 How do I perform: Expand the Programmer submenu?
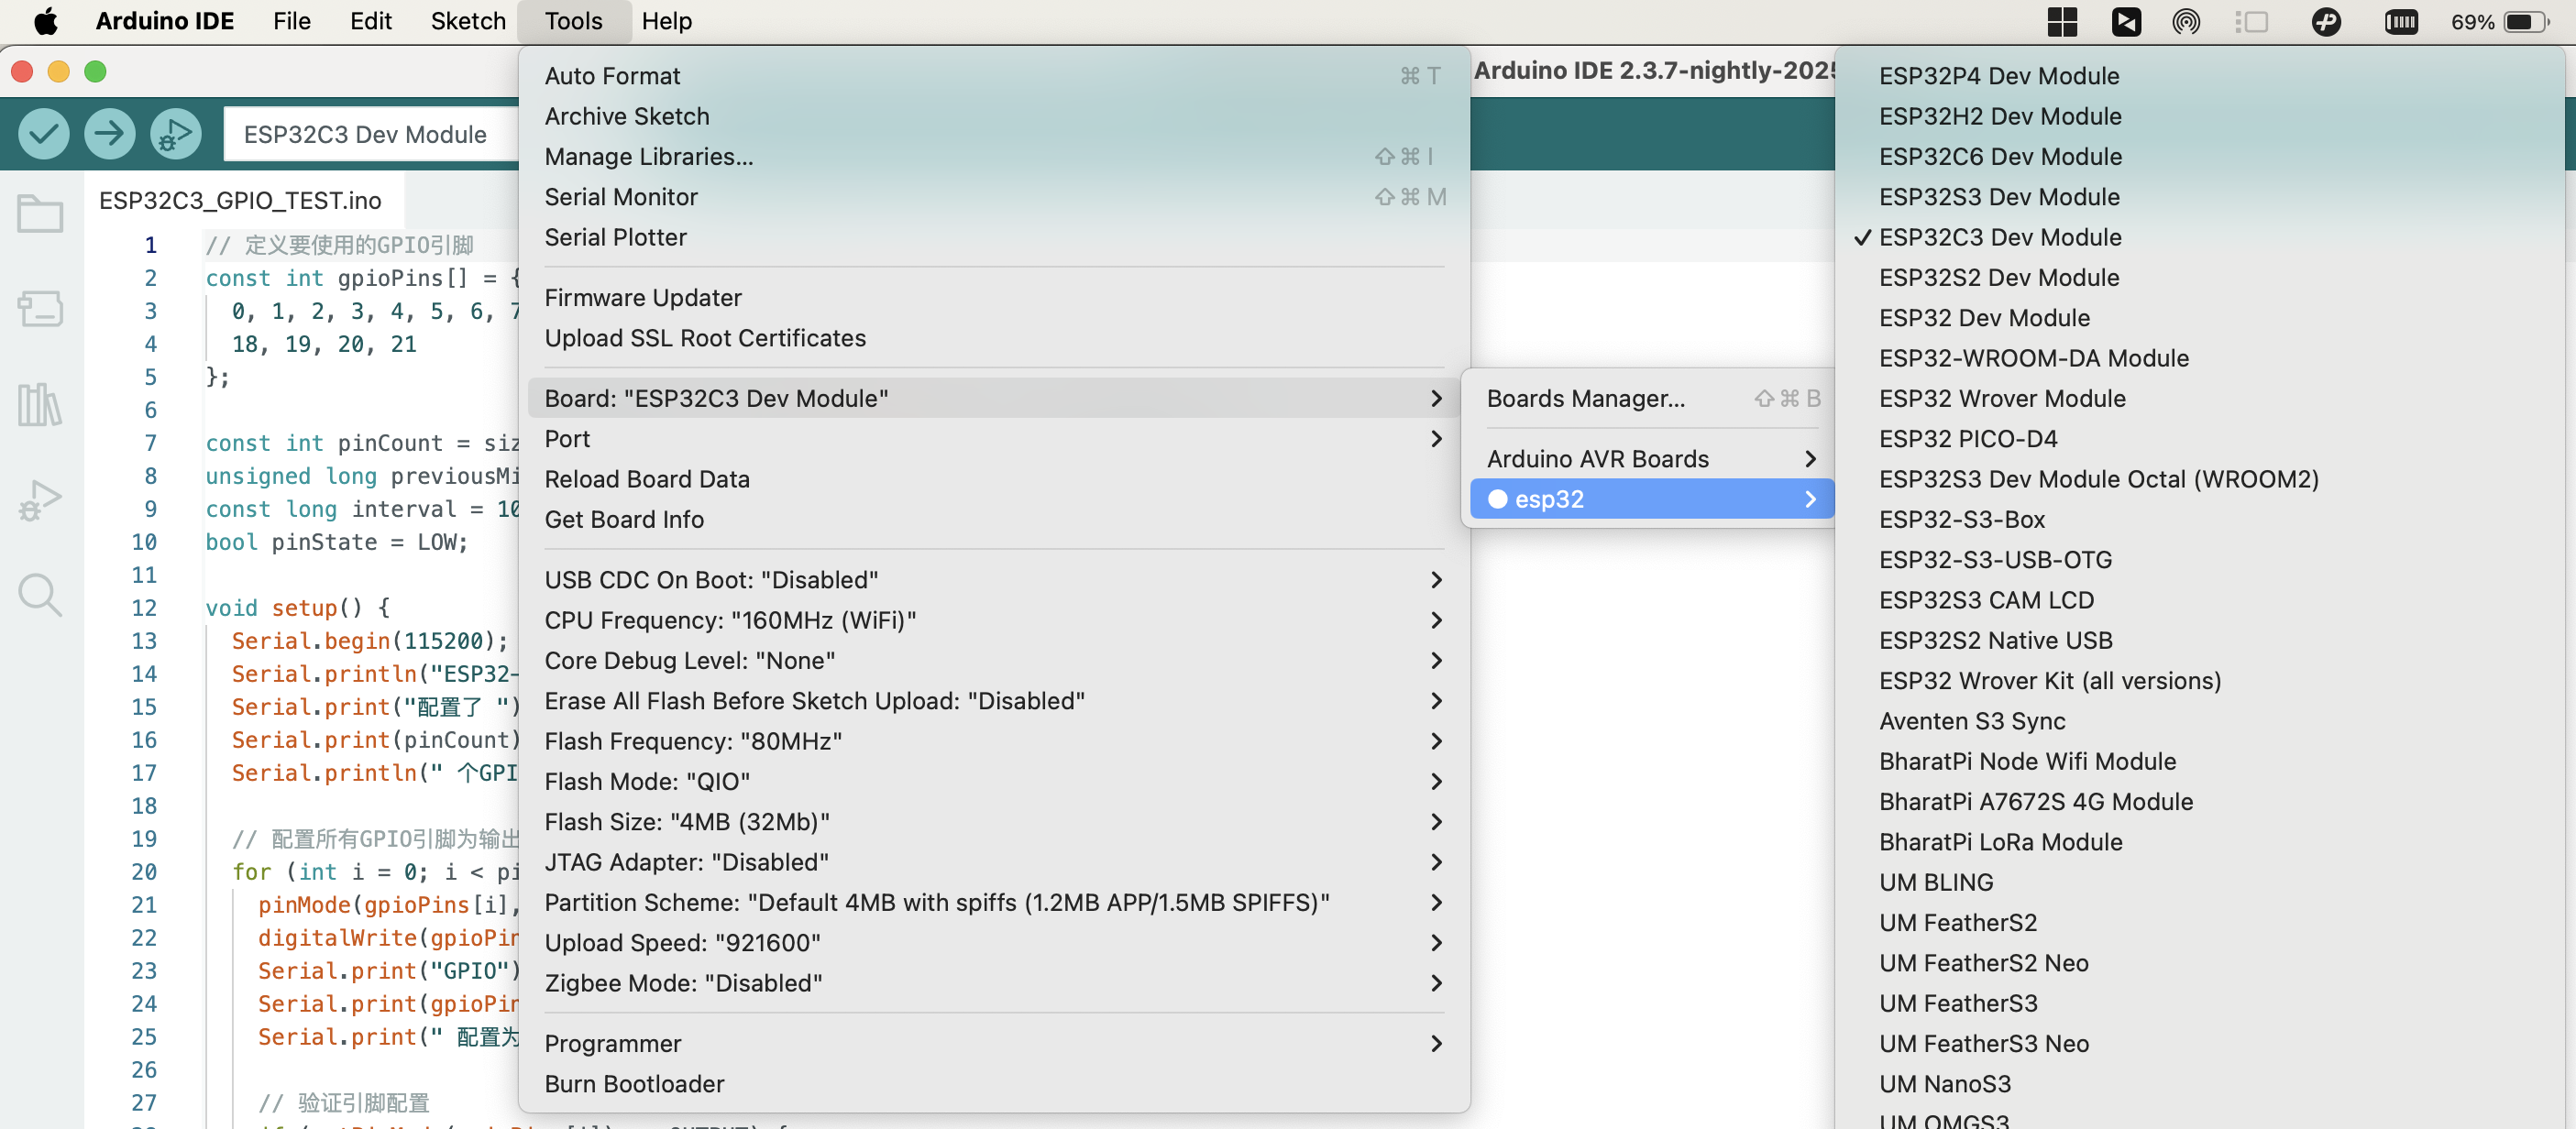pyautogui.click(x=994, y=1043)
